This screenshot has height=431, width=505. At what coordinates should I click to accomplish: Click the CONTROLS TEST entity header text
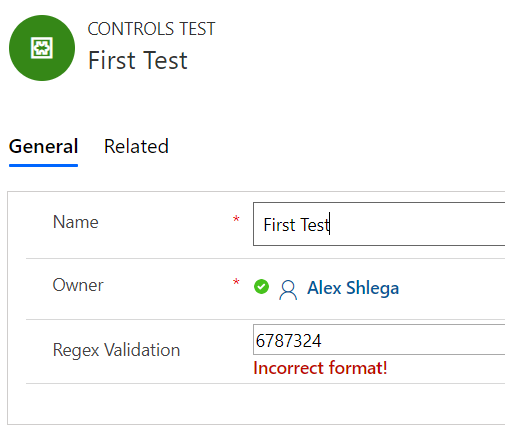(151, 29)
